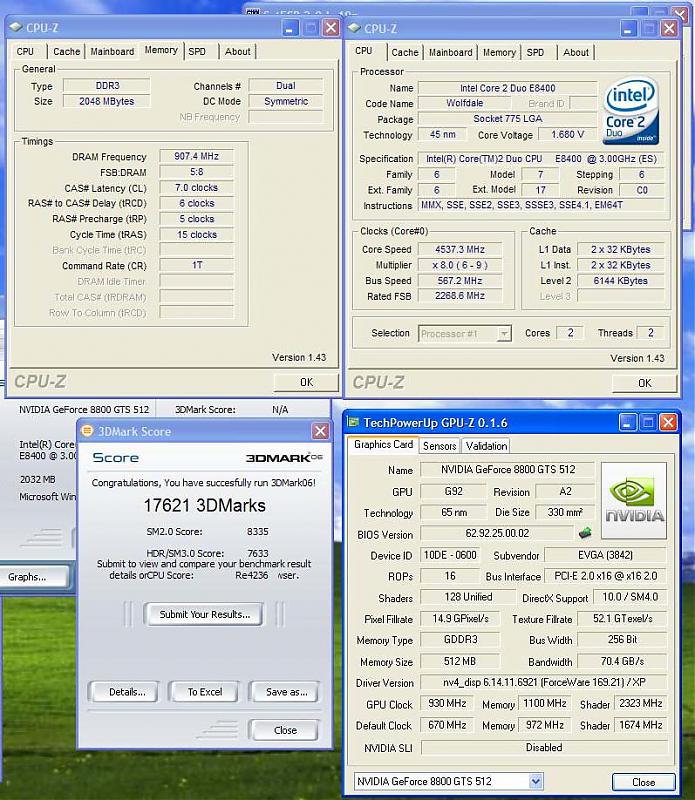
Task: Switch to Validation tab in GPU-Z
Action: tap(486, 446)
